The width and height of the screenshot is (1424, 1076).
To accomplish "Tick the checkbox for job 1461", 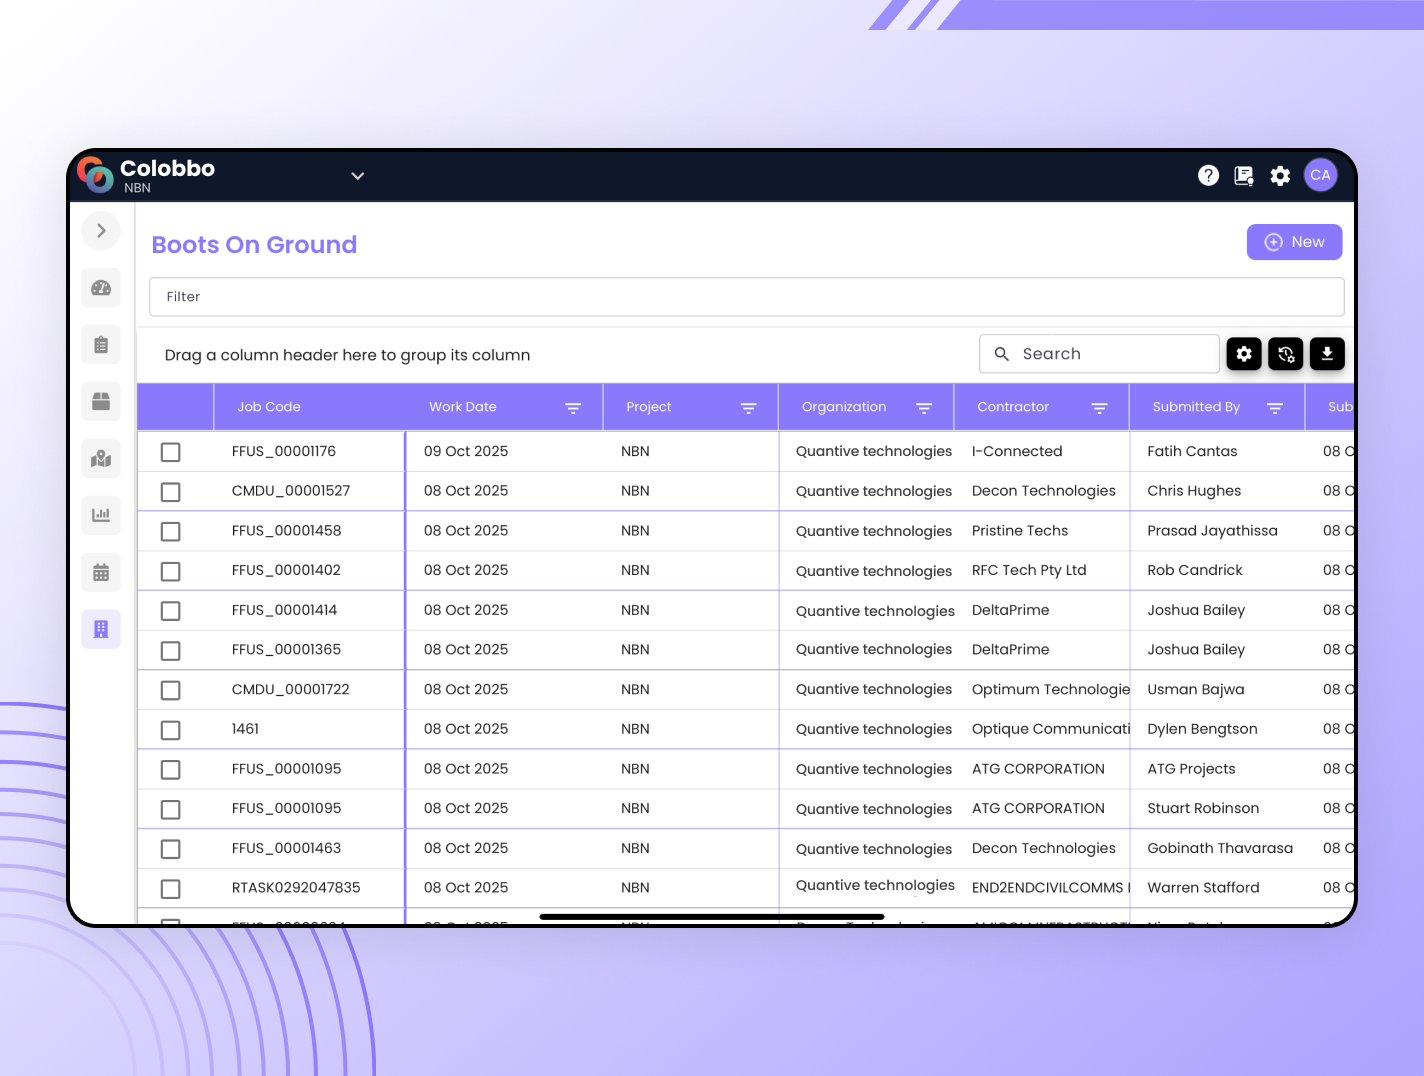I will [171, 730].
